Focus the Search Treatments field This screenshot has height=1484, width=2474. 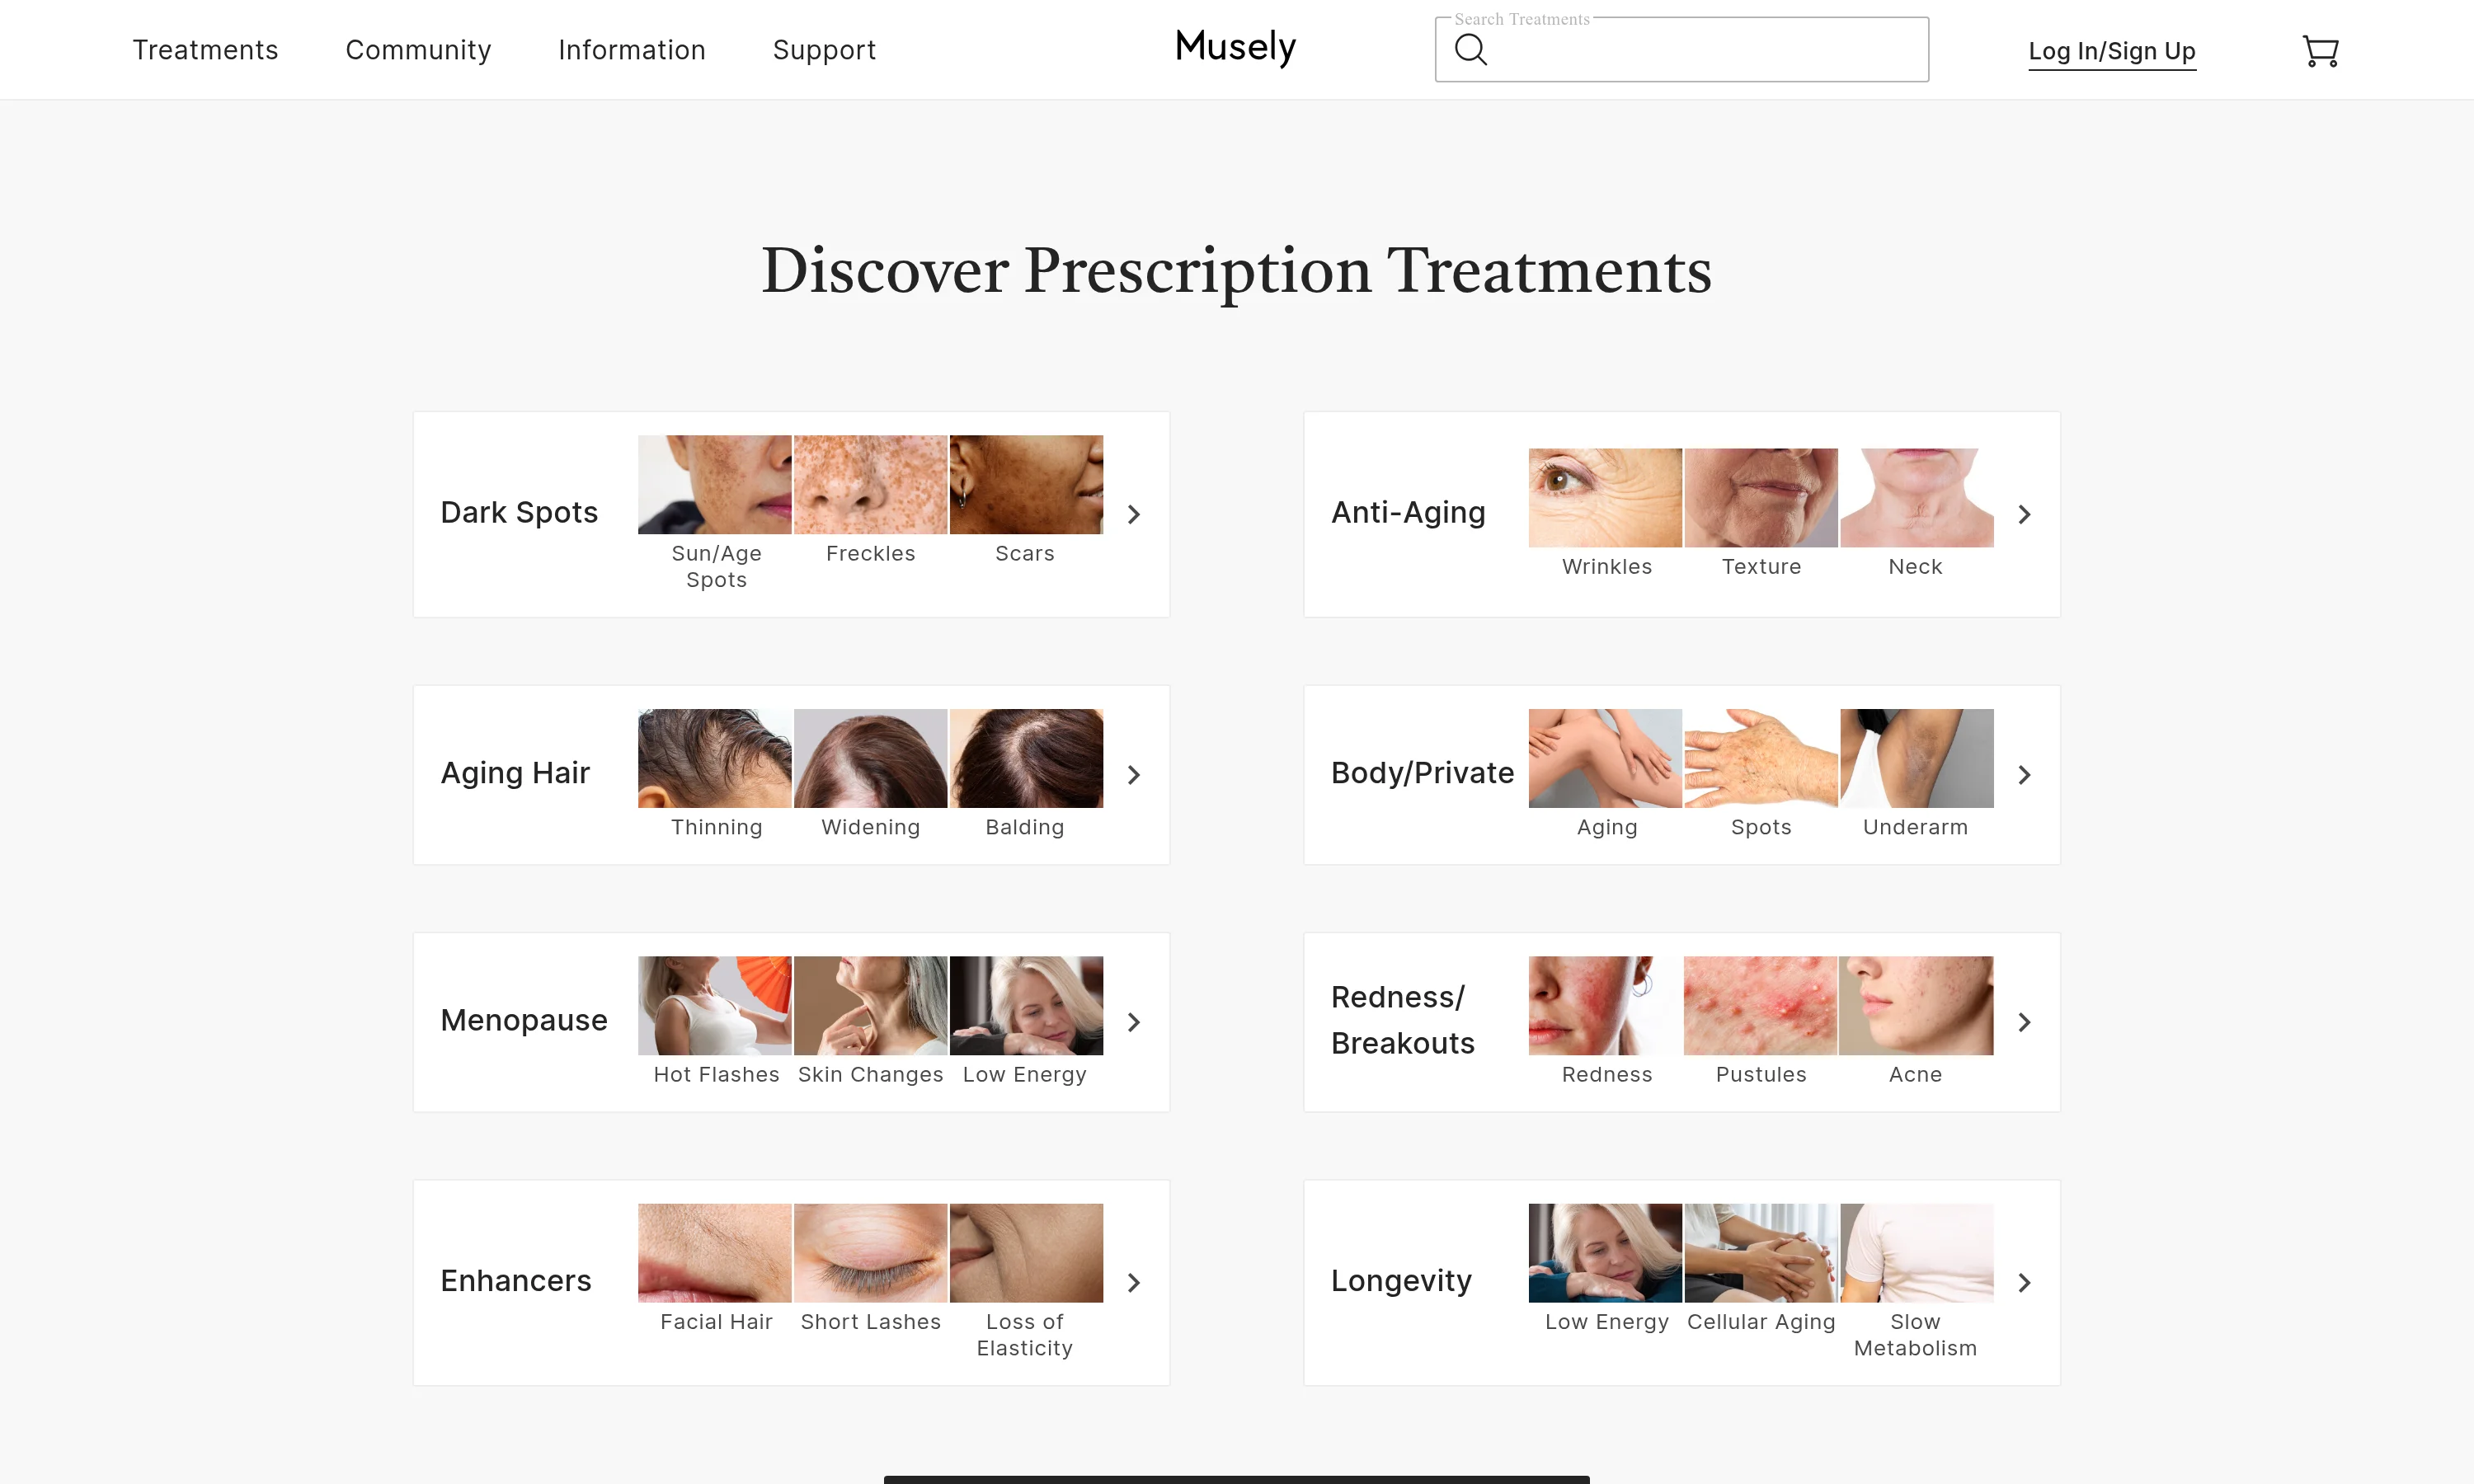pos(1682,49)
